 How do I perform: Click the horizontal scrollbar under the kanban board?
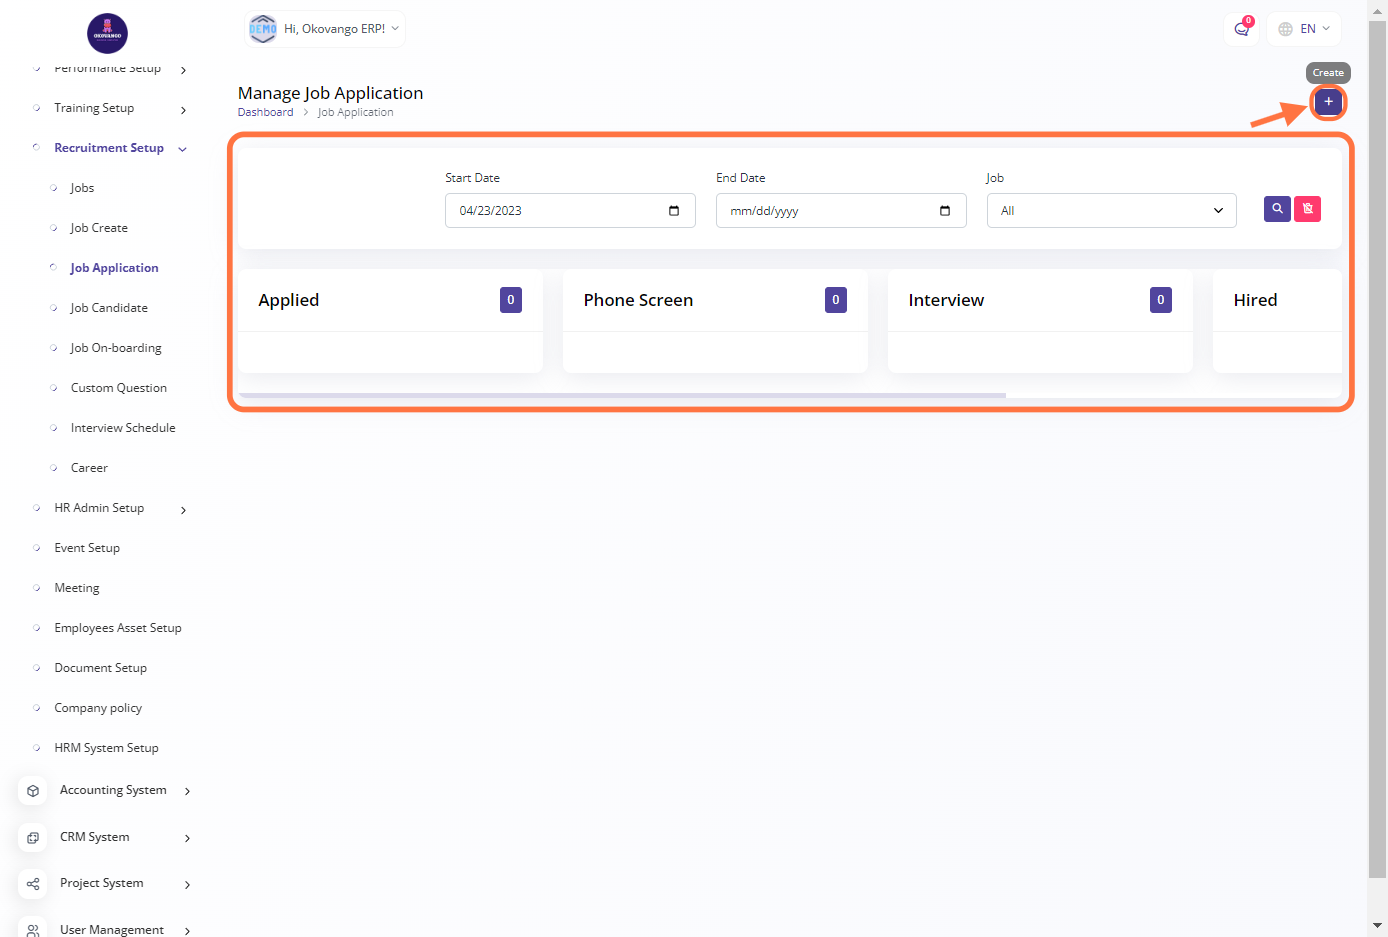(622, 396)
